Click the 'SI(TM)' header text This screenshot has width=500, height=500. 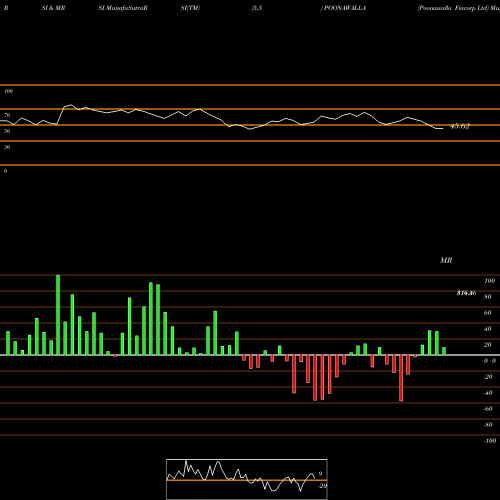pos(190,8)
